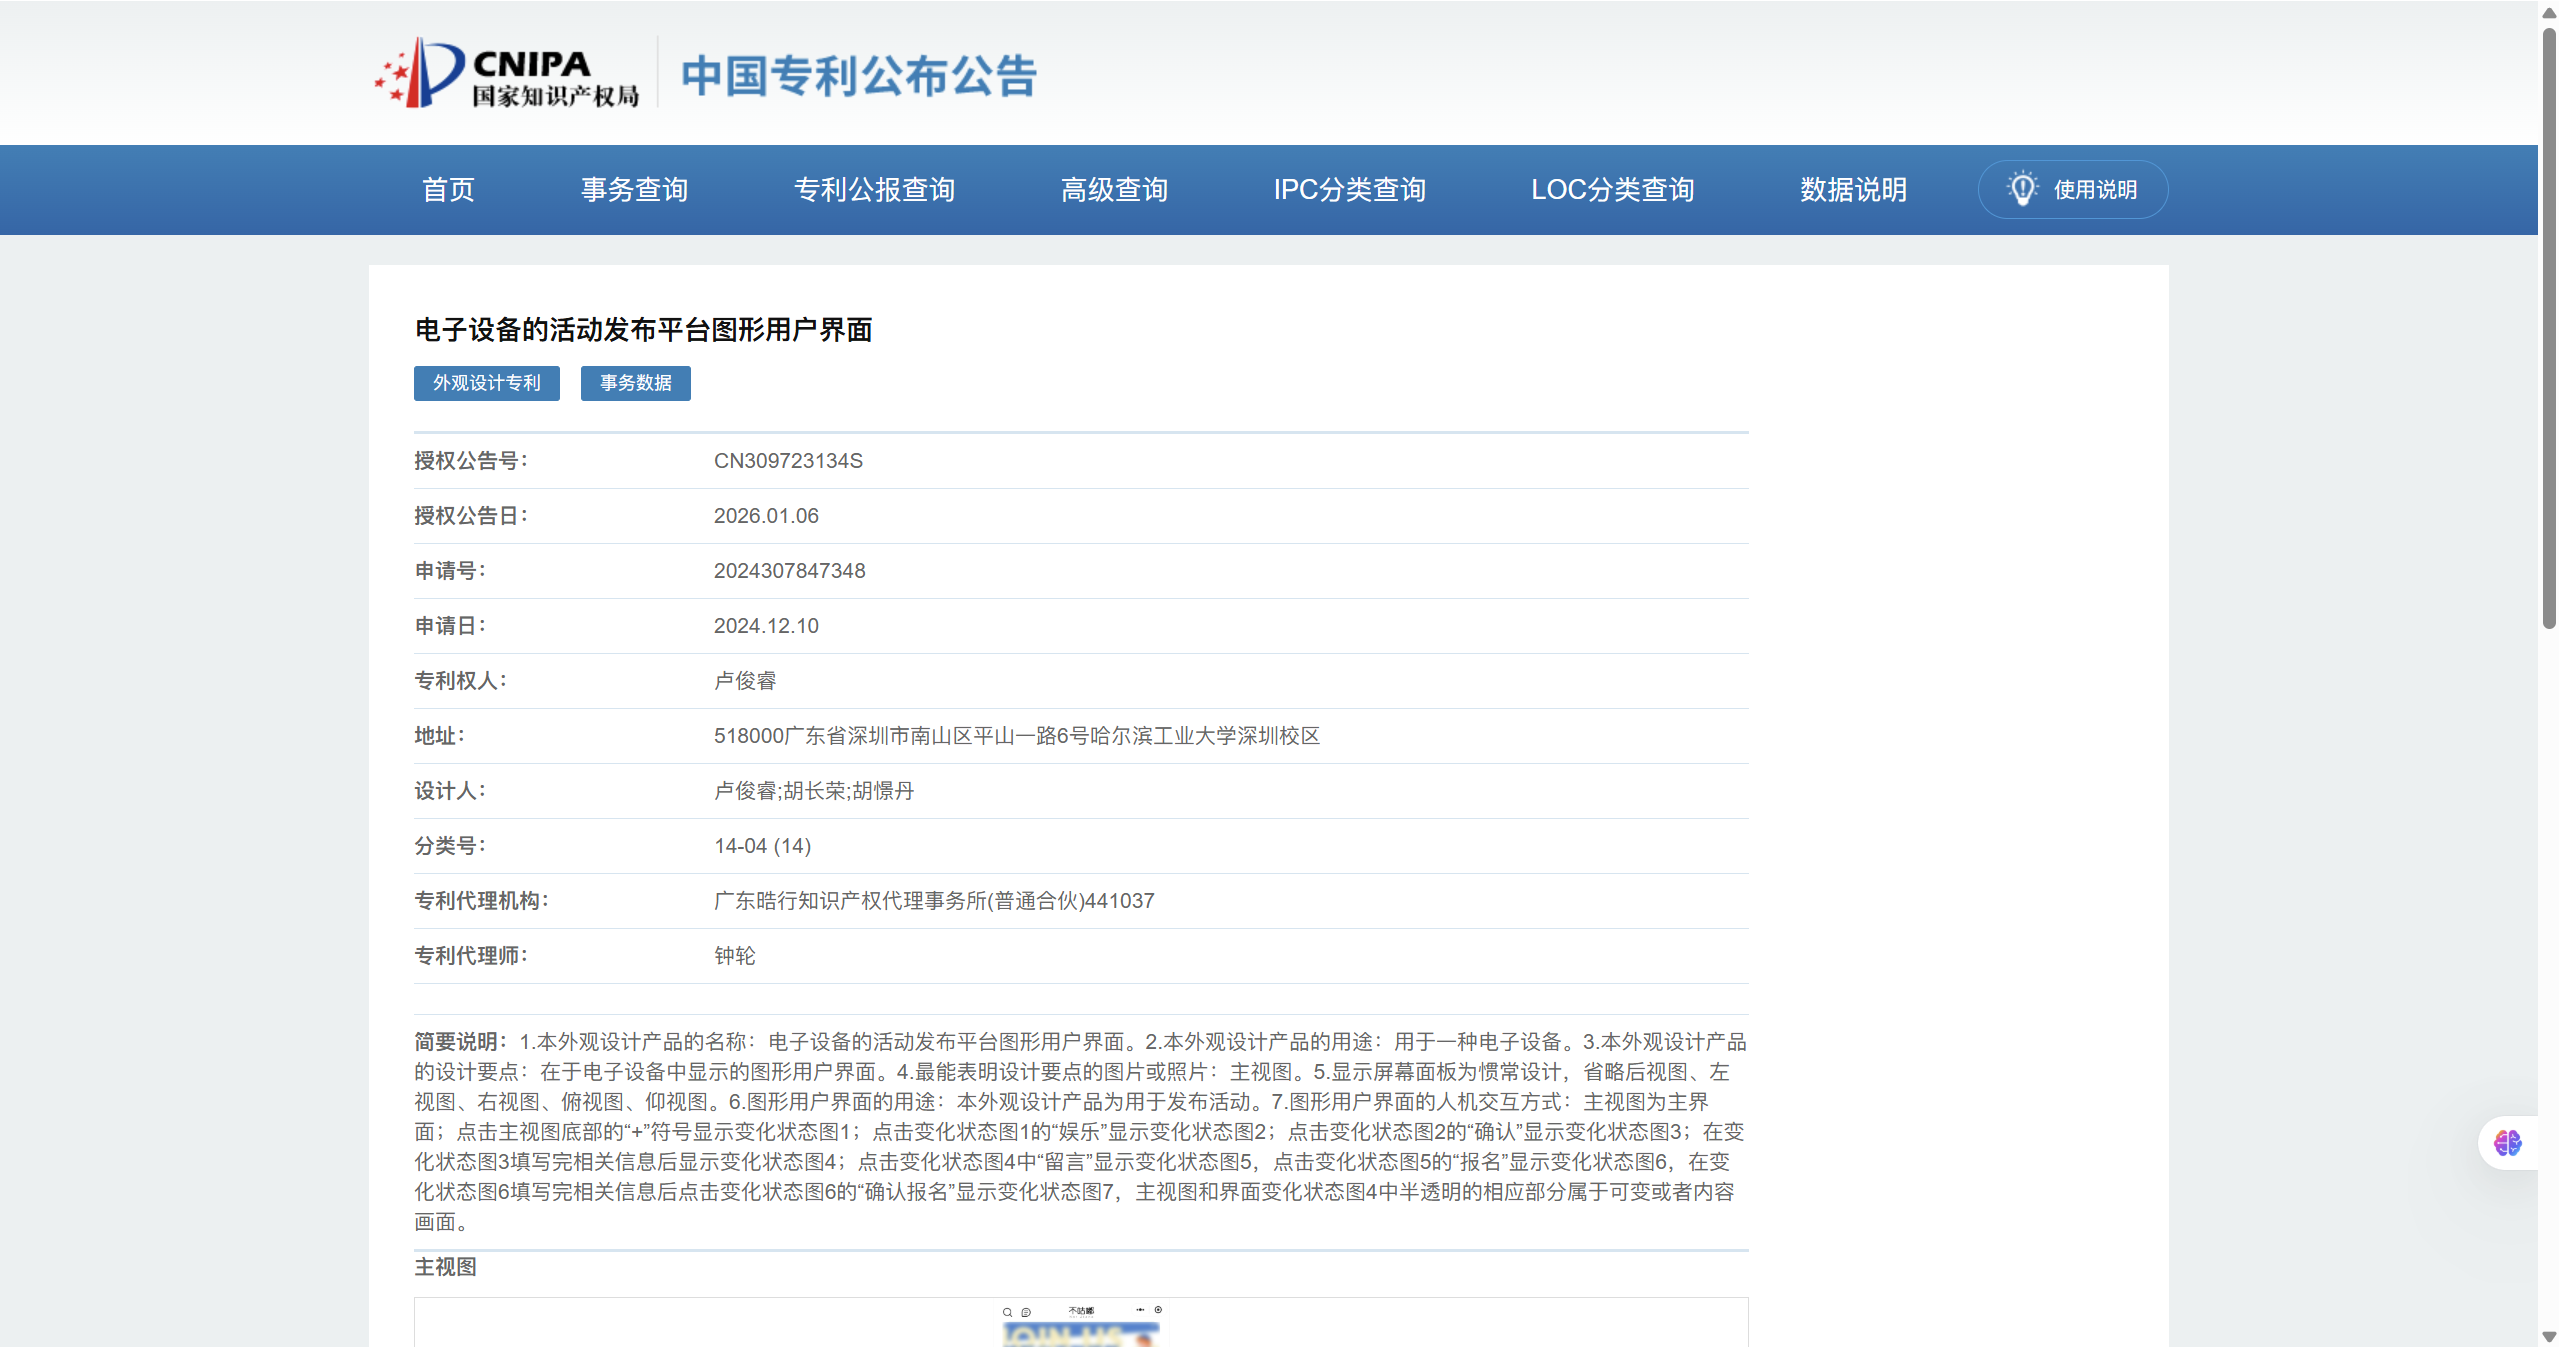
Task: Click the 外观设计专利 tag button
Action: (x=487, y=383)
